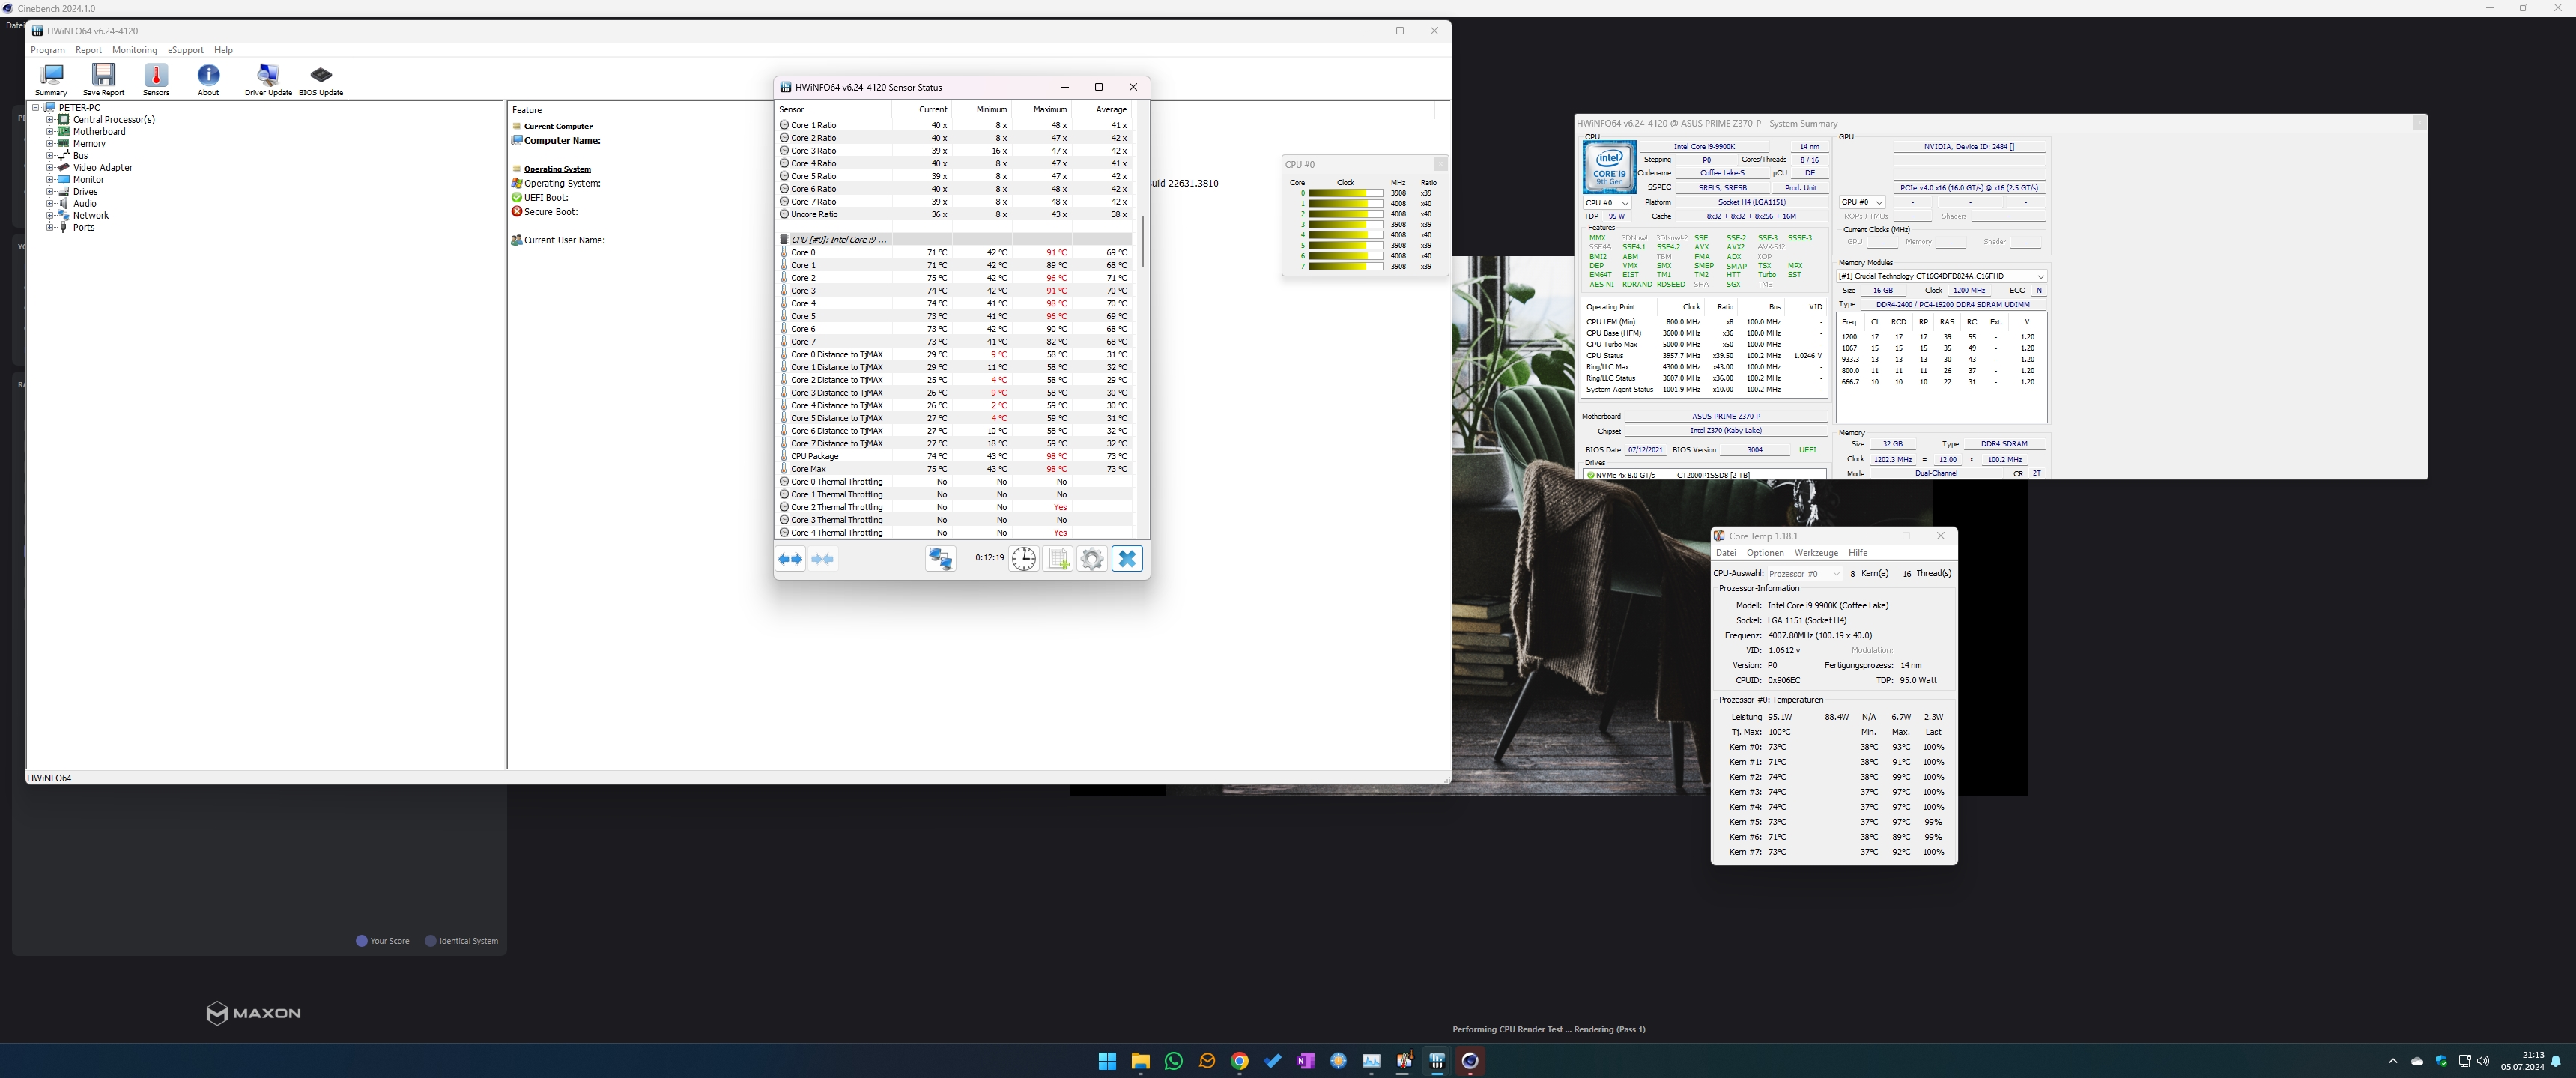This screenshot has height=1078, width=2576.
Task: Open the Prozessor #0 combo box in Core Temp
Action: click(1804, 573)
